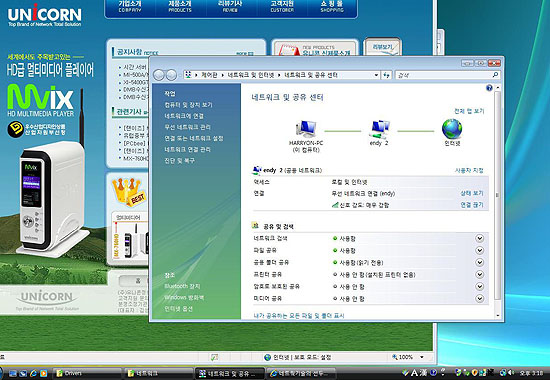
Task: Expand the 네트워크 검색 setting row
Action: click(x=479, y=238)
